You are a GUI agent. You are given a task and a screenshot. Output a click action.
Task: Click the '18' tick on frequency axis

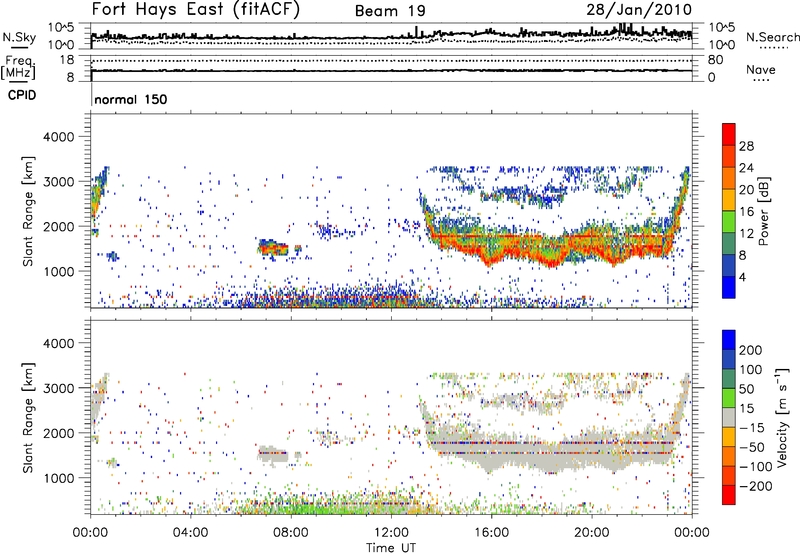tap(67, 60)
